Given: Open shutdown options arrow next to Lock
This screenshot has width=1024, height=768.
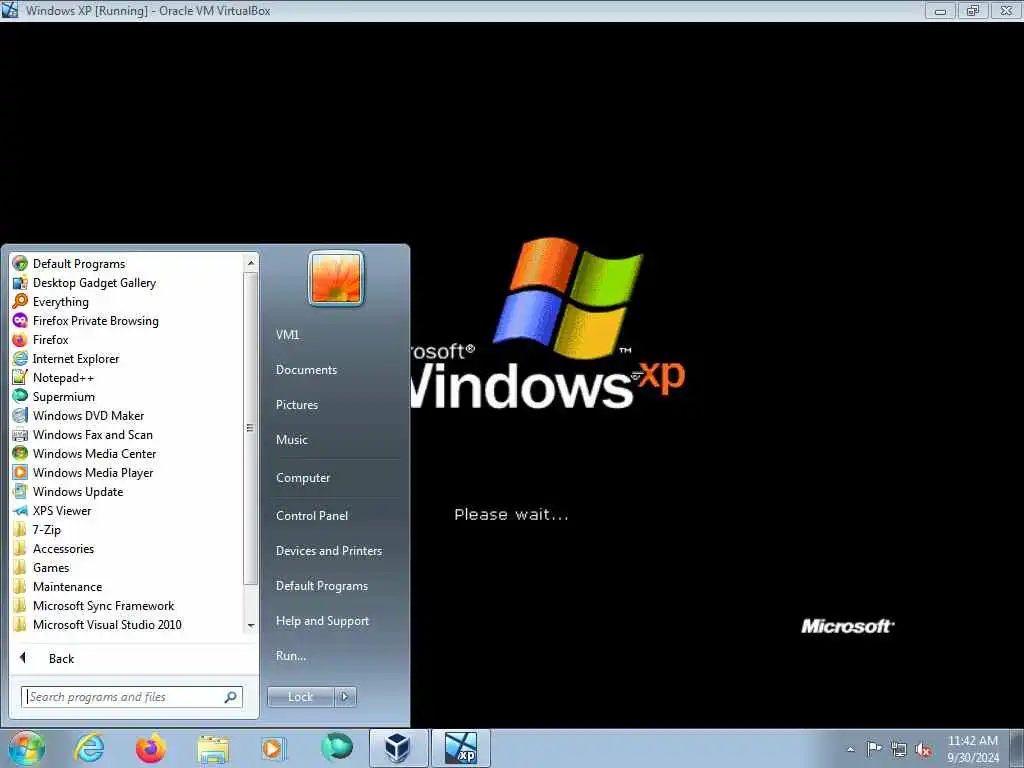Looking at the screenshot, I should coord(345,697).
